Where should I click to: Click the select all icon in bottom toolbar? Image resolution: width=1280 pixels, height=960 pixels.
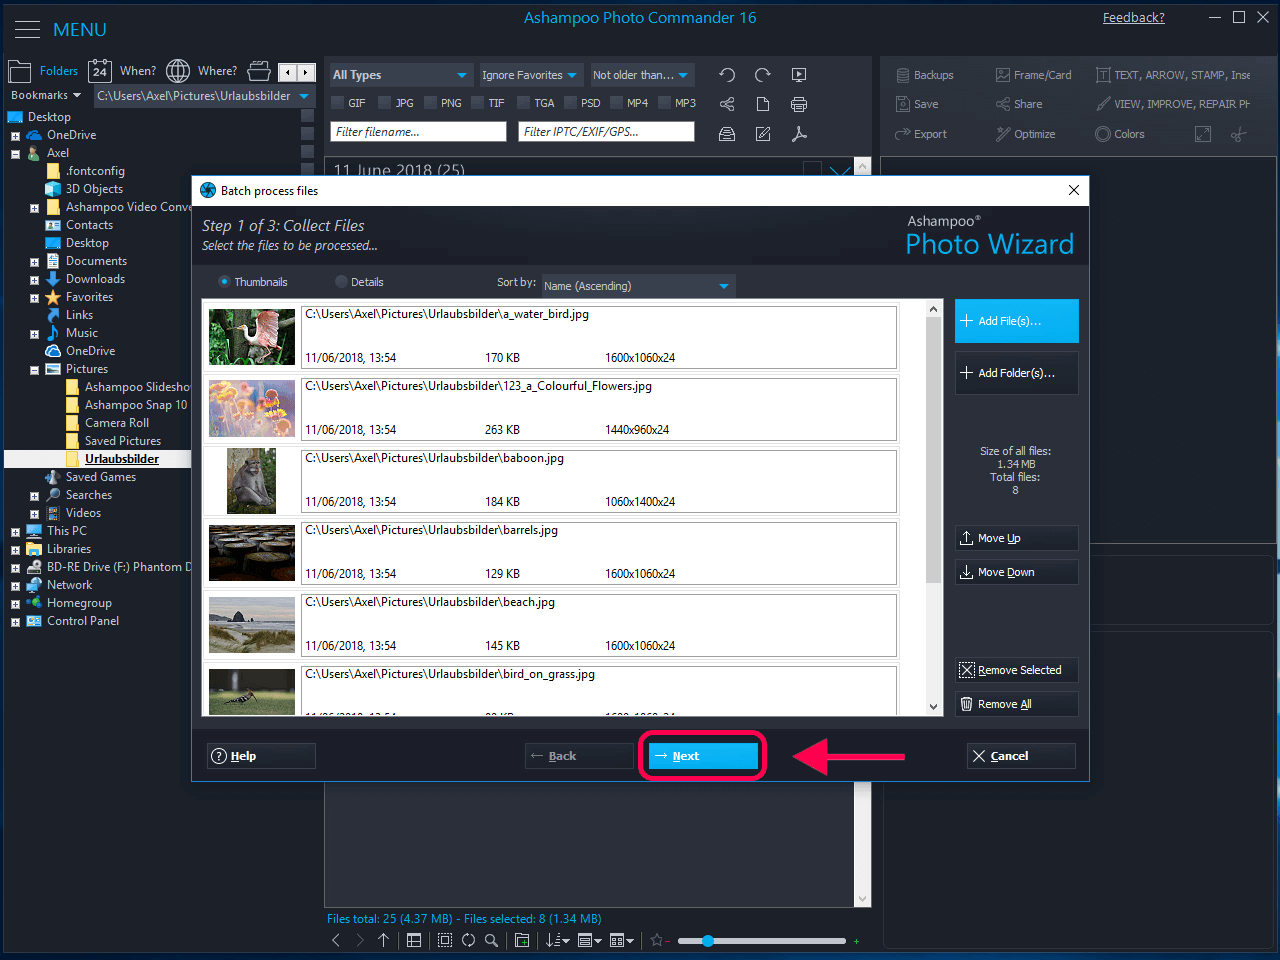point(445,940)
